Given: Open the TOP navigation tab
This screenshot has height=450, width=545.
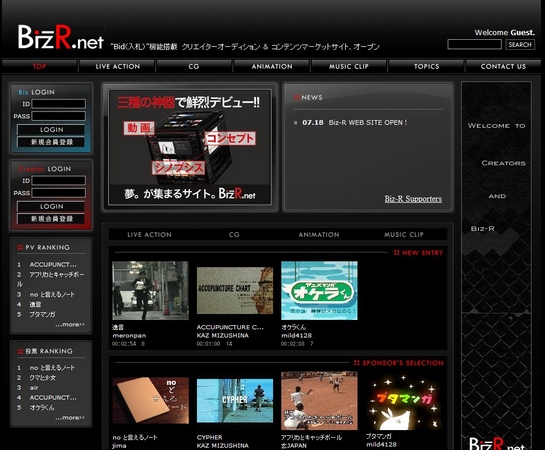Looking at the screenshot, I should (39, 66).
